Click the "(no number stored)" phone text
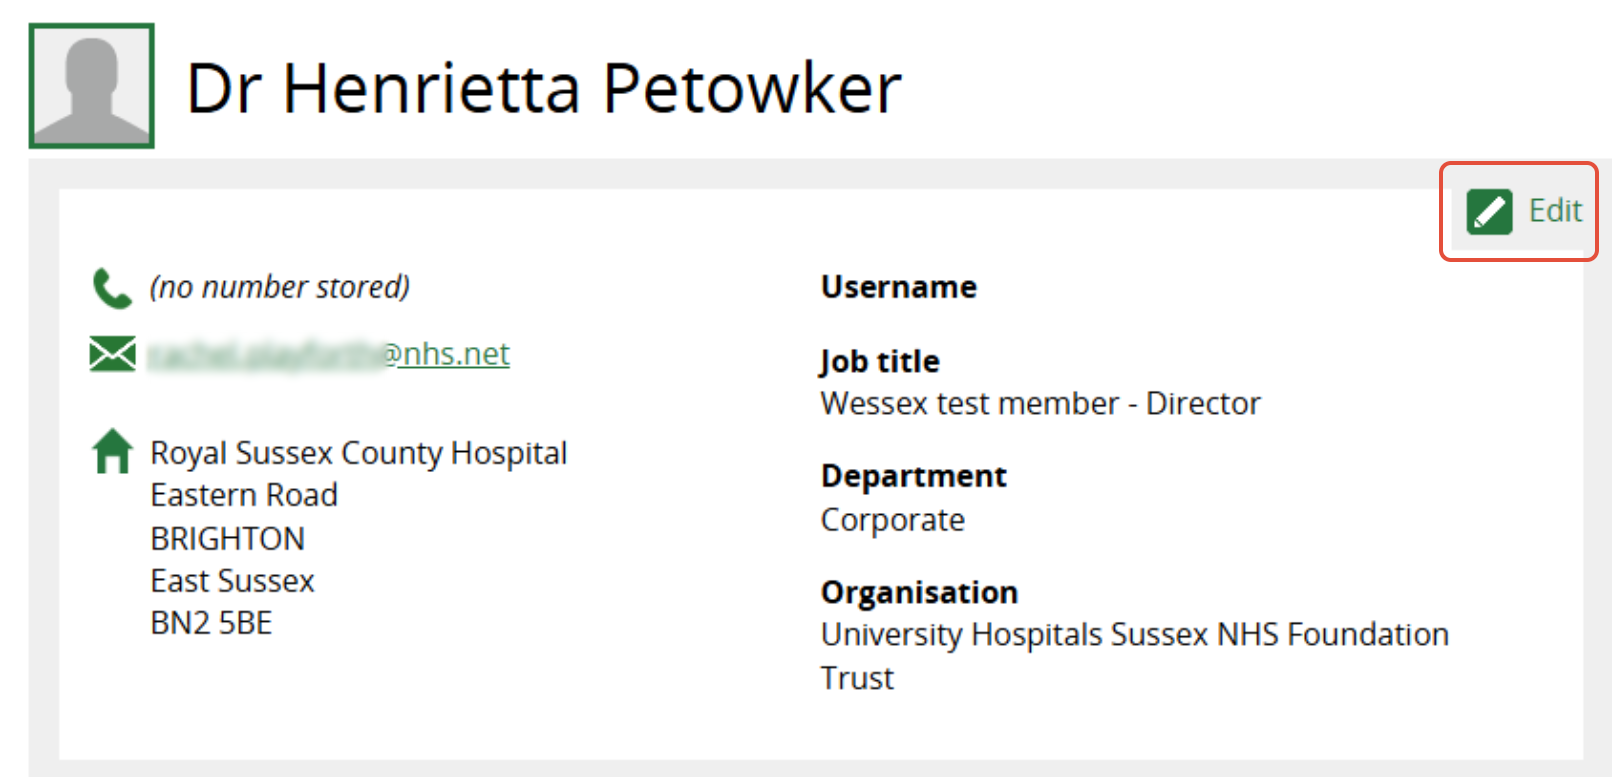 [280, 287]
